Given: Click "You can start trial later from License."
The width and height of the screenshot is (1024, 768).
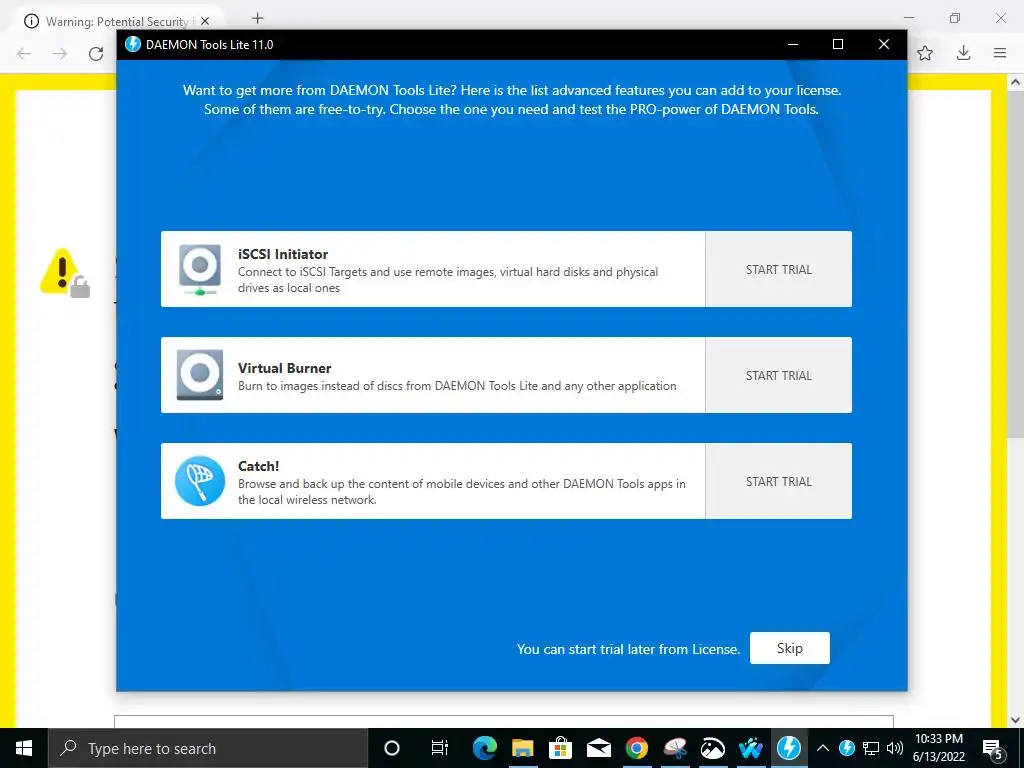Looking at the screenshot, I should 628,649.
